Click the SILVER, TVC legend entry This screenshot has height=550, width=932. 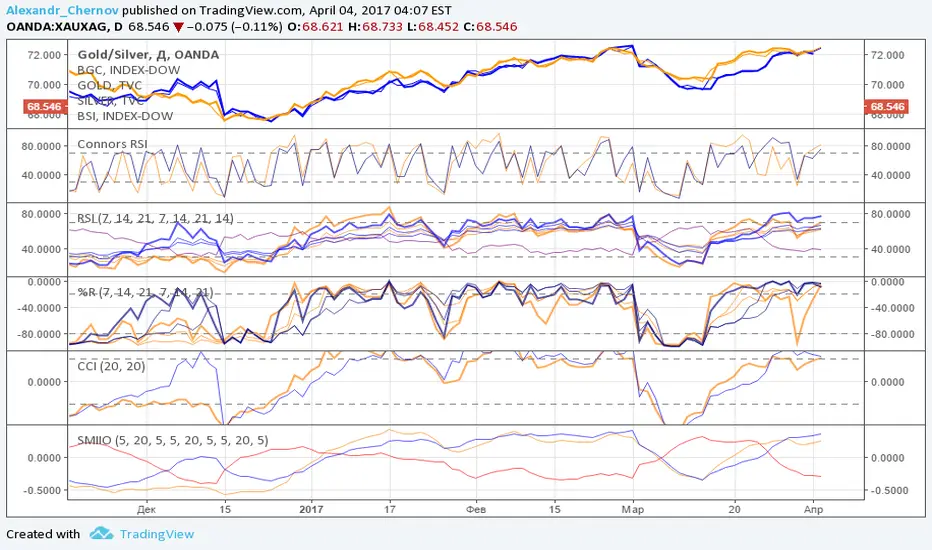point(111,101)
